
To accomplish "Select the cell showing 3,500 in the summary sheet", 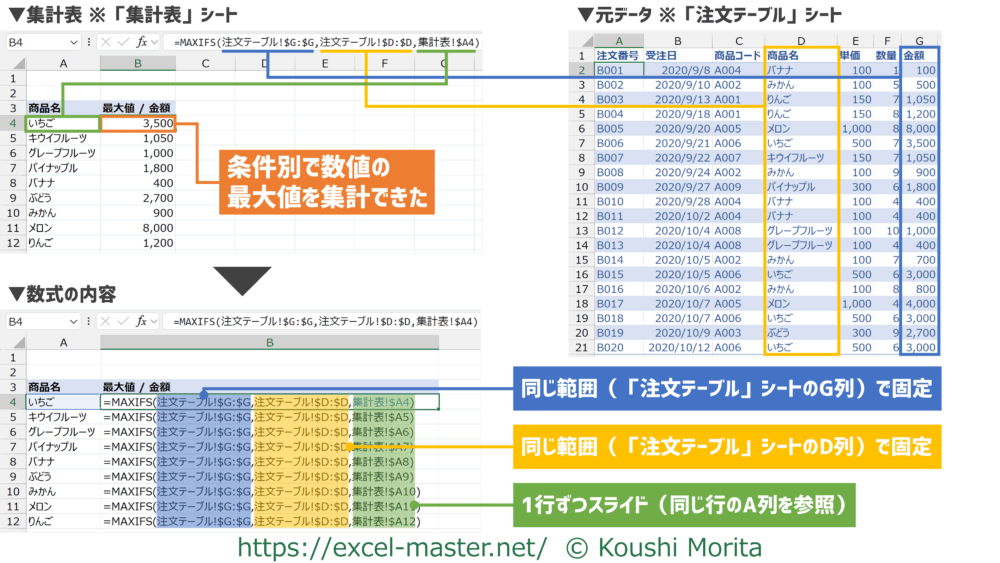I will pyautogui.click(x=138, y=123).
